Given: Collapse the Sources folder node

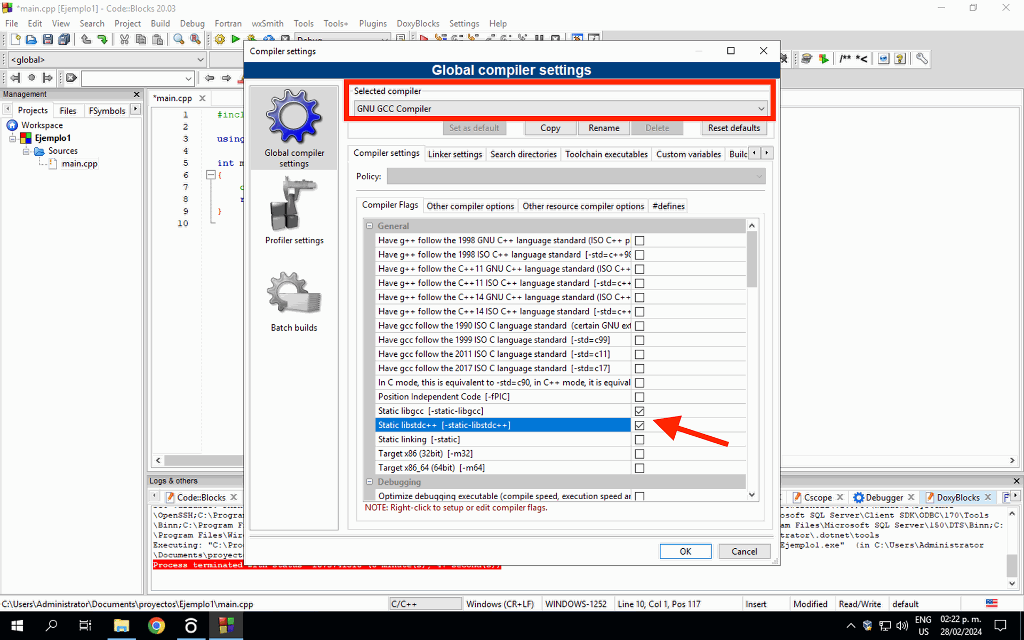Looking at the screenshot, I should (27, 151).
